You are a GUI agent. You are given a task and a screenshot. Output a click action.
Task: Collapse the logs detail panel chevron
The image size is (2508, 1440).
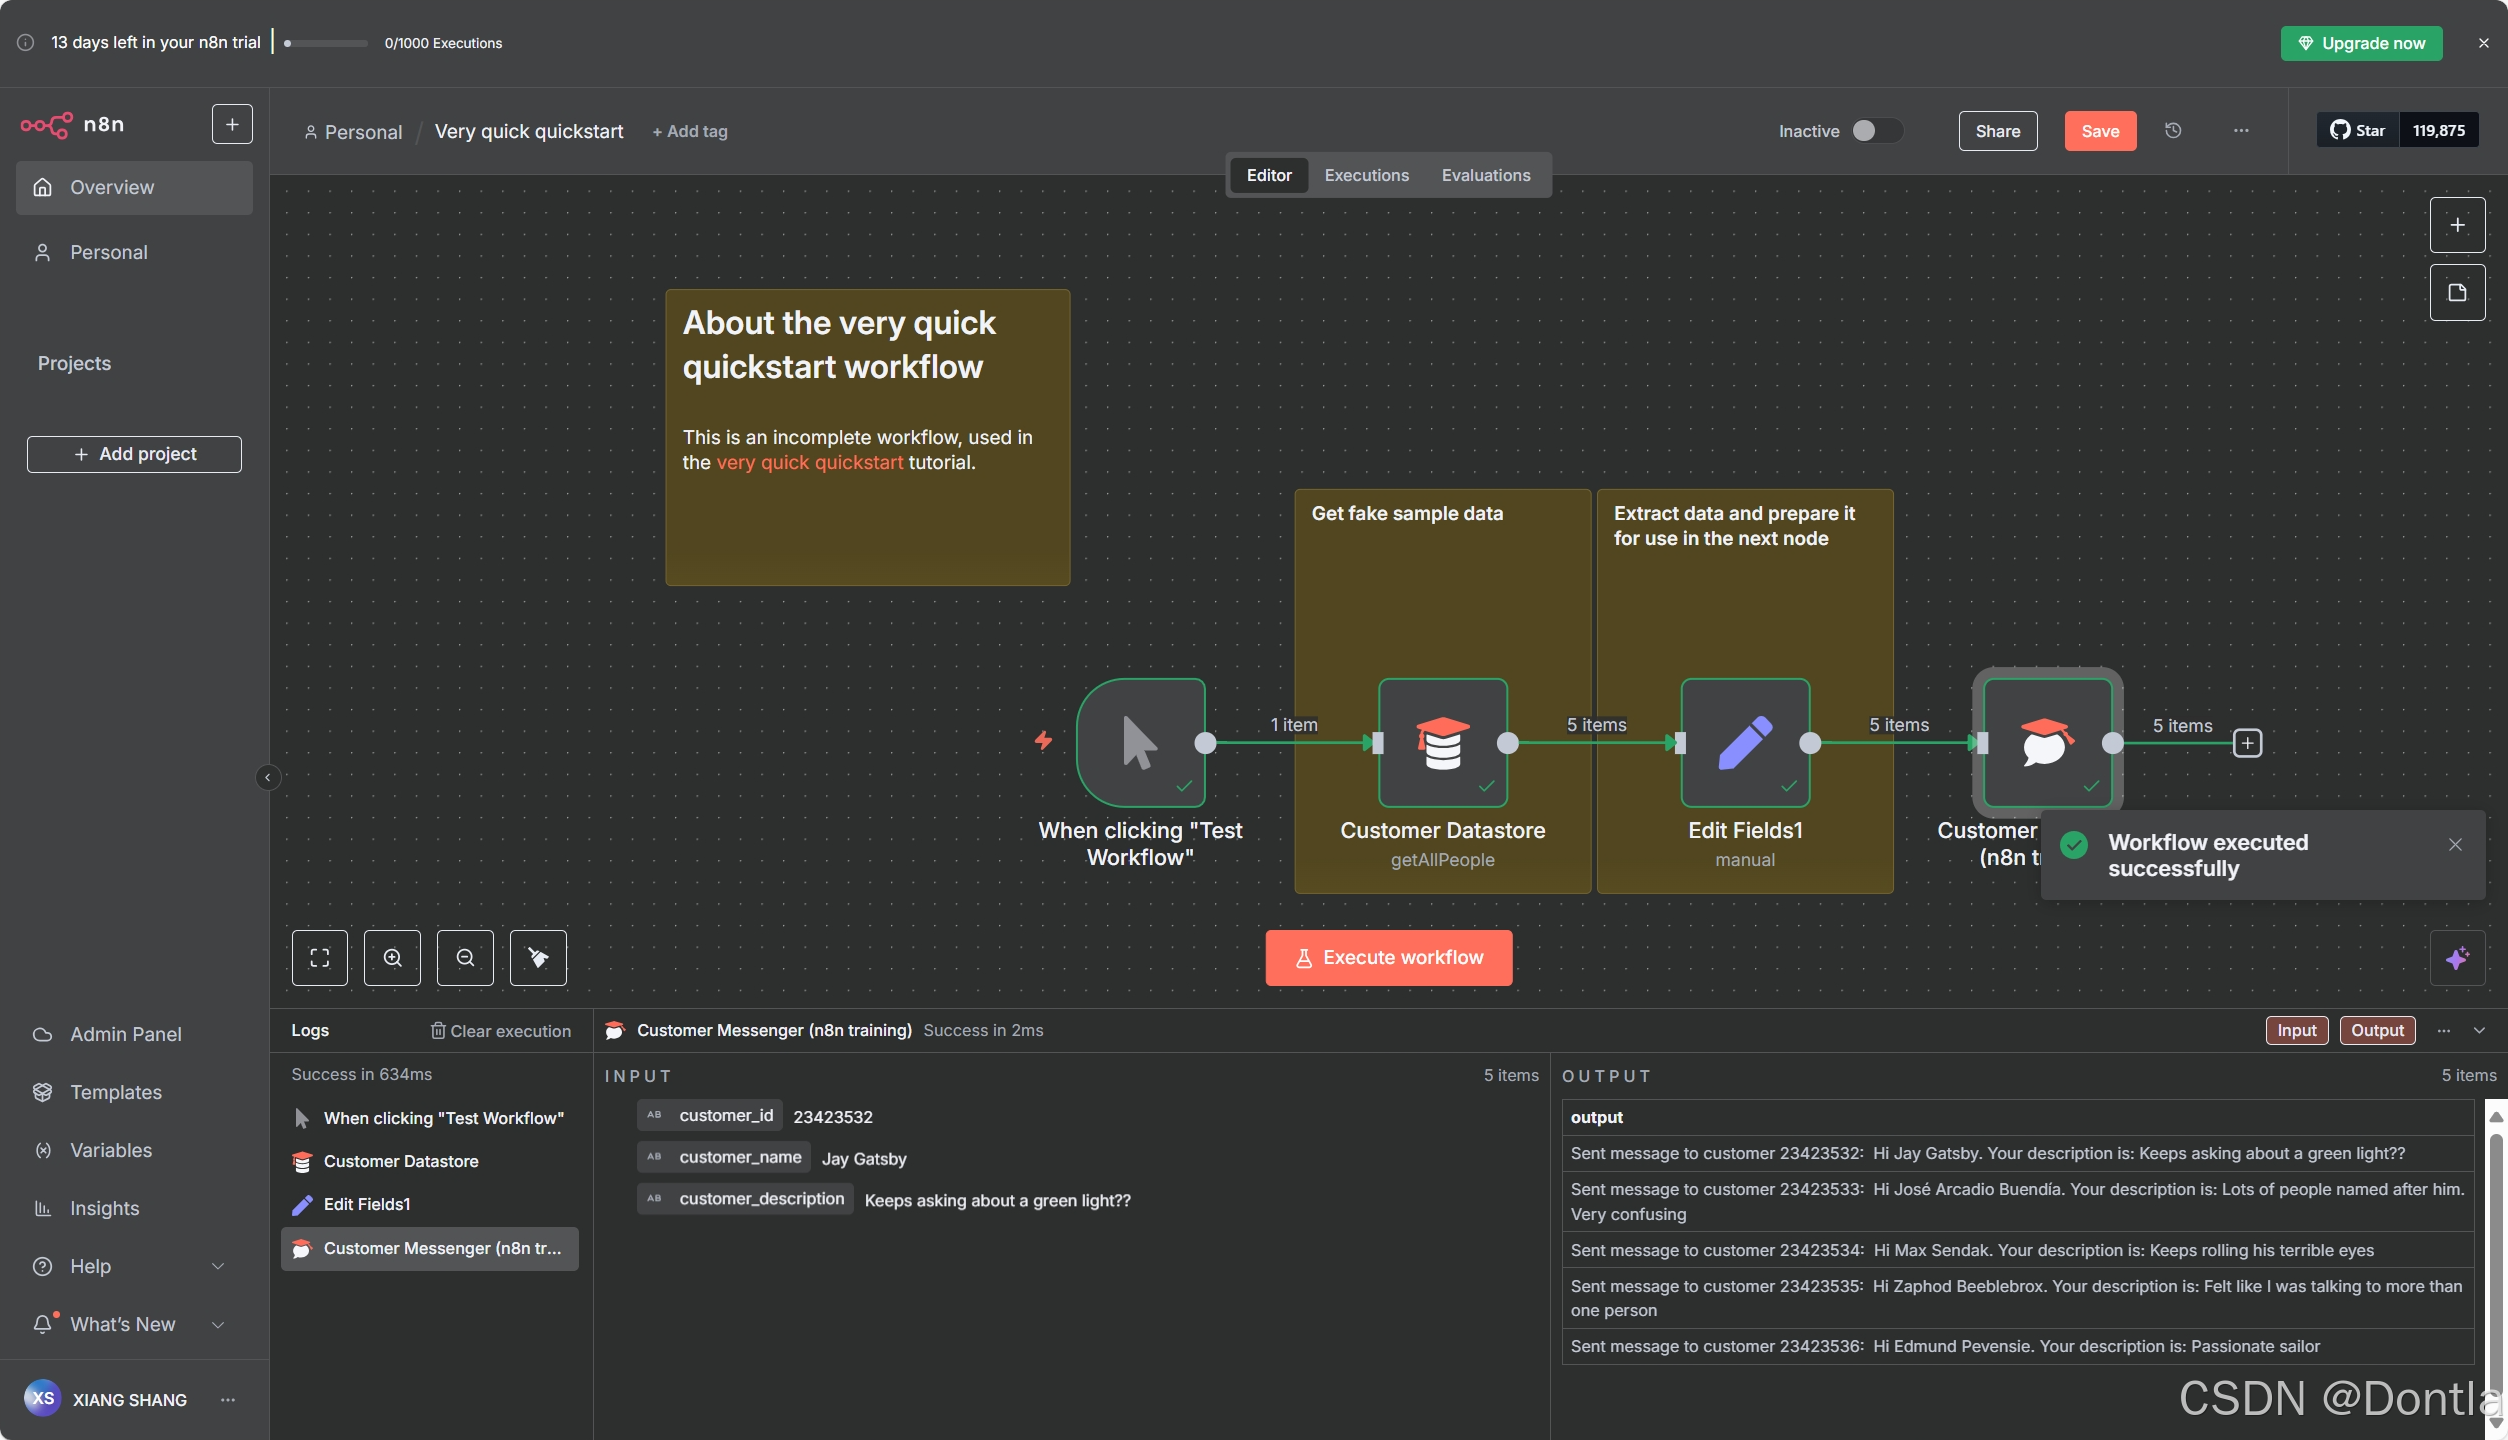2481,1030
